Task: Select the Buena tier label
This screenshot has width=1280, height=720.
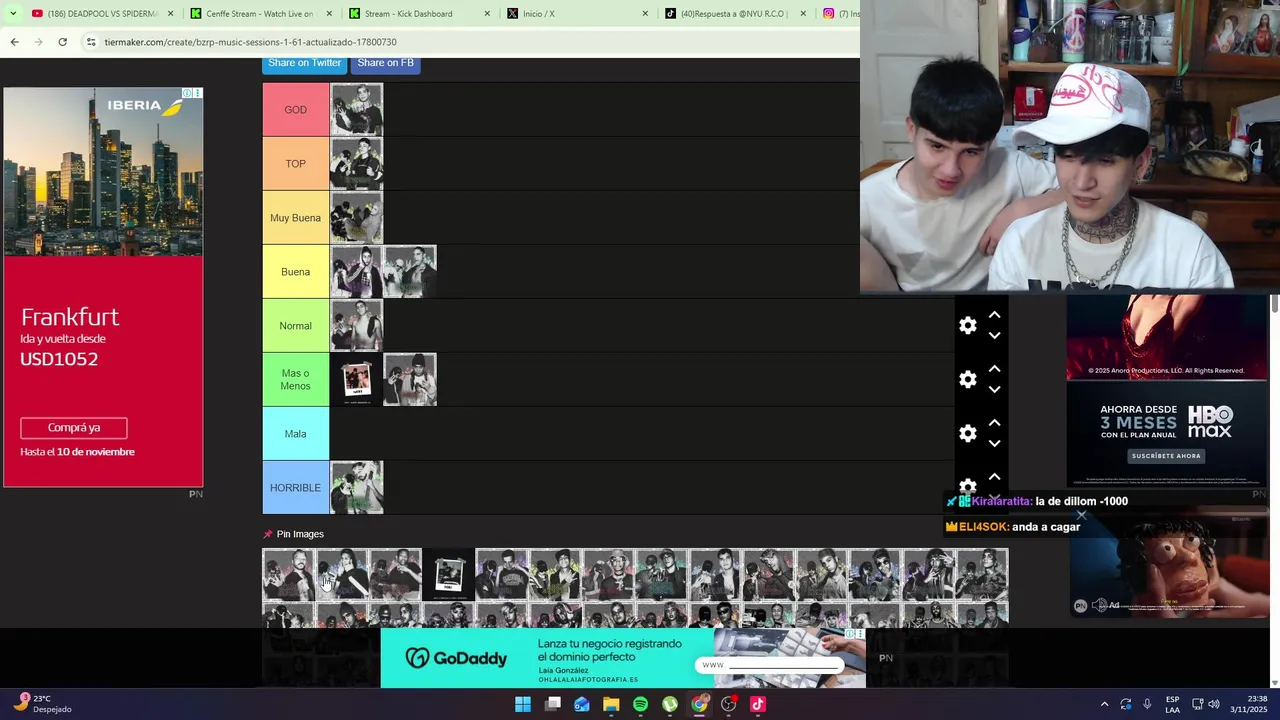Action: pos(295,272)
